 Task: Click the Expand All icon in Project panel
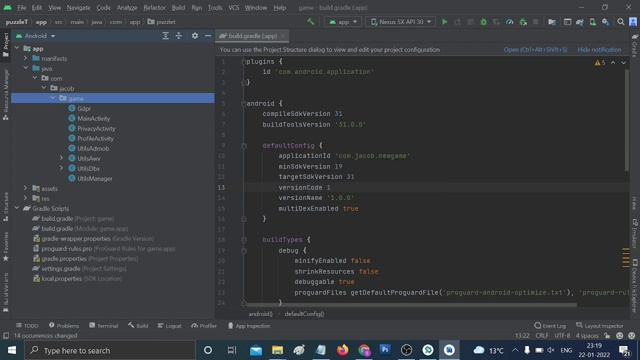point(165,36)
